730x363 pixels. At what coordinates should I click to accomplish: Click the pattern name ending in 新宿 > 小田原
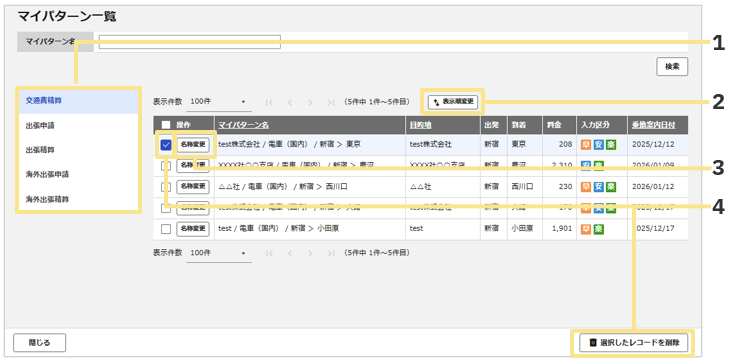[x=278, y=229]
